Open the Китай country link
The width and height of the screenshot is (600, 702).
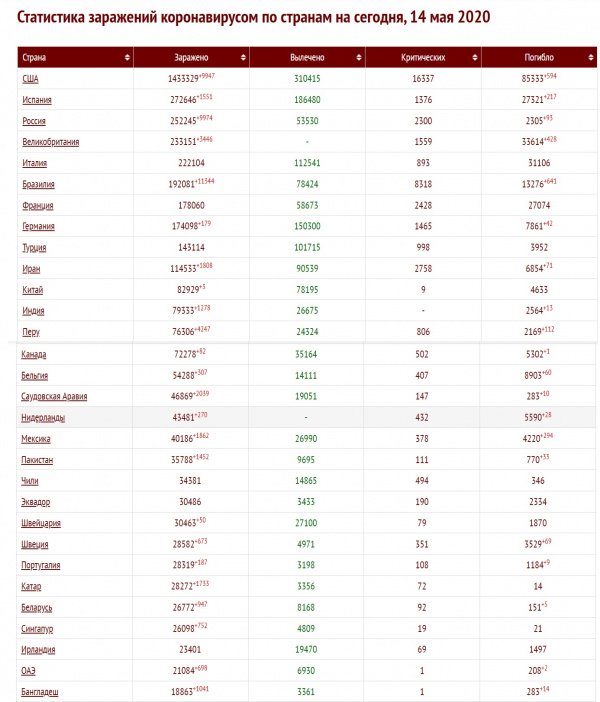[33, 289]
